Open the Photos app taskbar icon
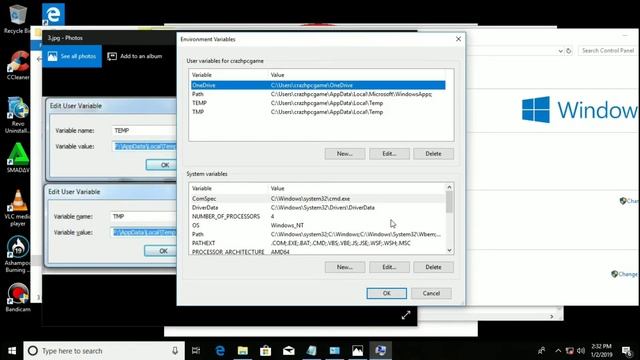Image resolution: width=640 pixels, height=360 pixels. pyautogui.click(x=357, y=351)
